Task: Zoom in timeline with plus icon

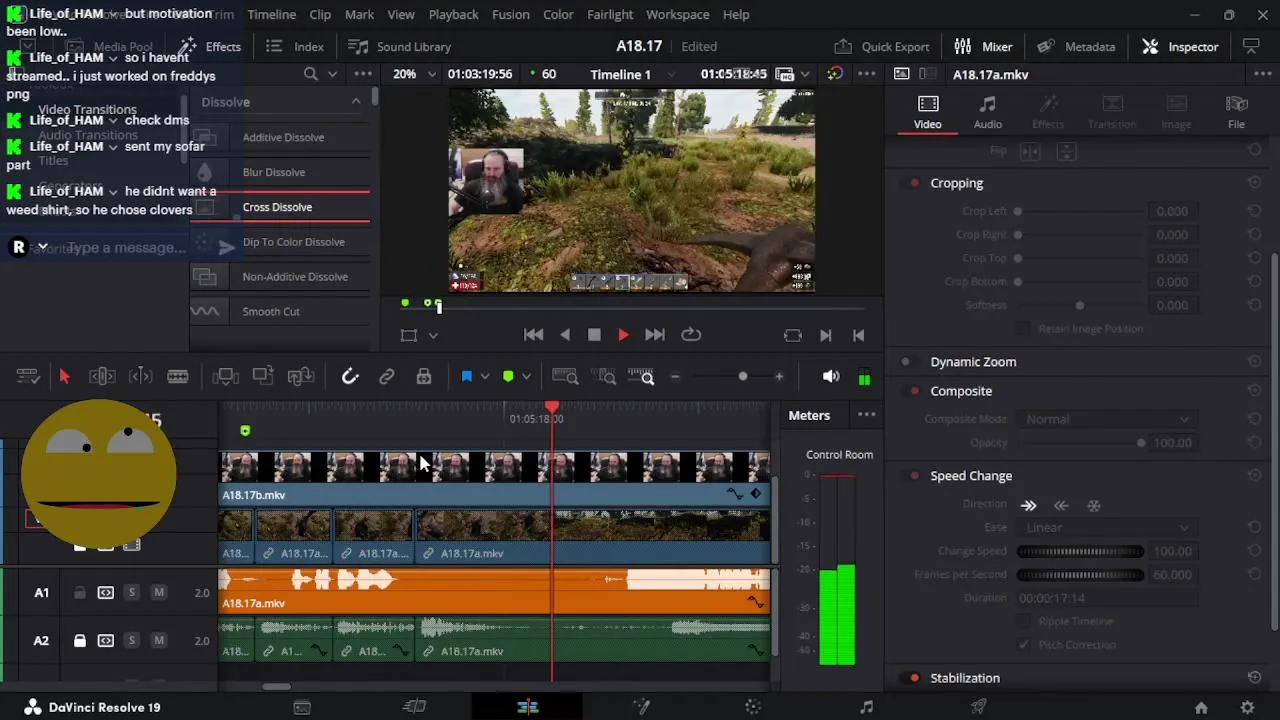Action: click(x=779, y=376)
